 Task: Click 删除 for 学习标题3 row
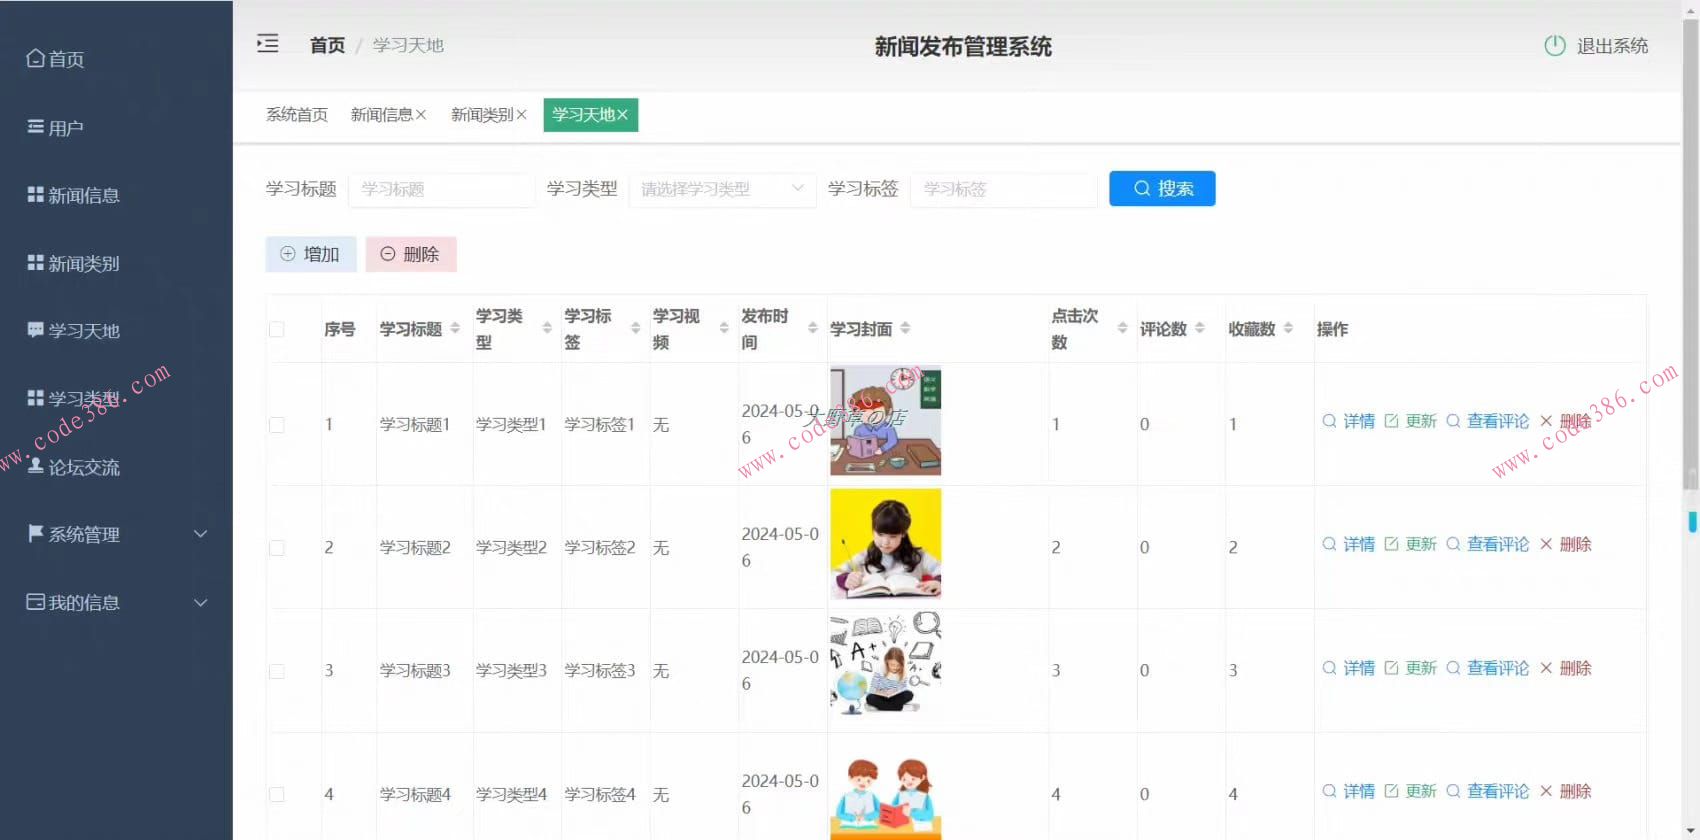coord(1565,668)
